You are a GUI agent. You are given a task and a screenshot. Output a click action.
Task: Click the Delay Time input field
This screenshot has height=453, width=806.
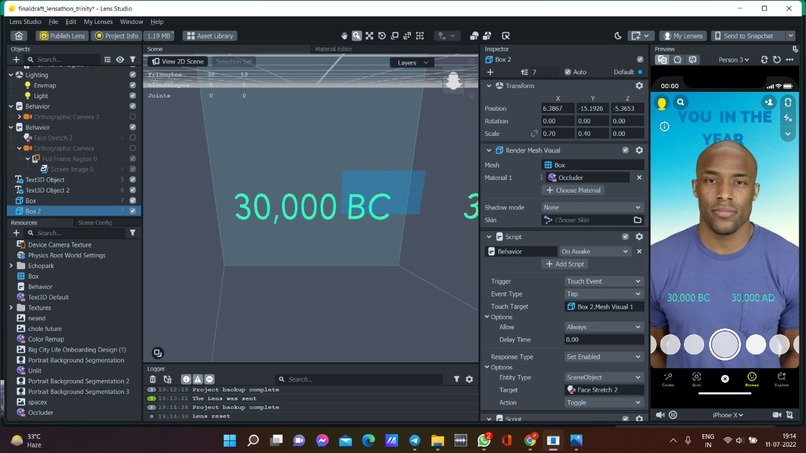tap(604, 340)
